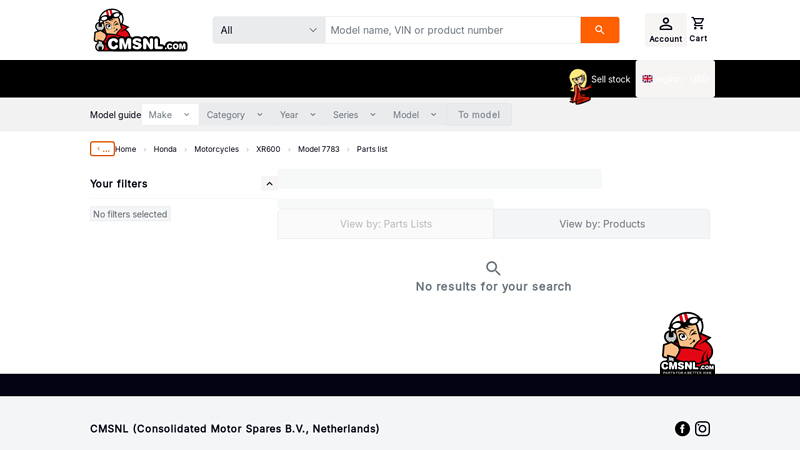Collapse the Your filters panel chevron

(269, 184)
